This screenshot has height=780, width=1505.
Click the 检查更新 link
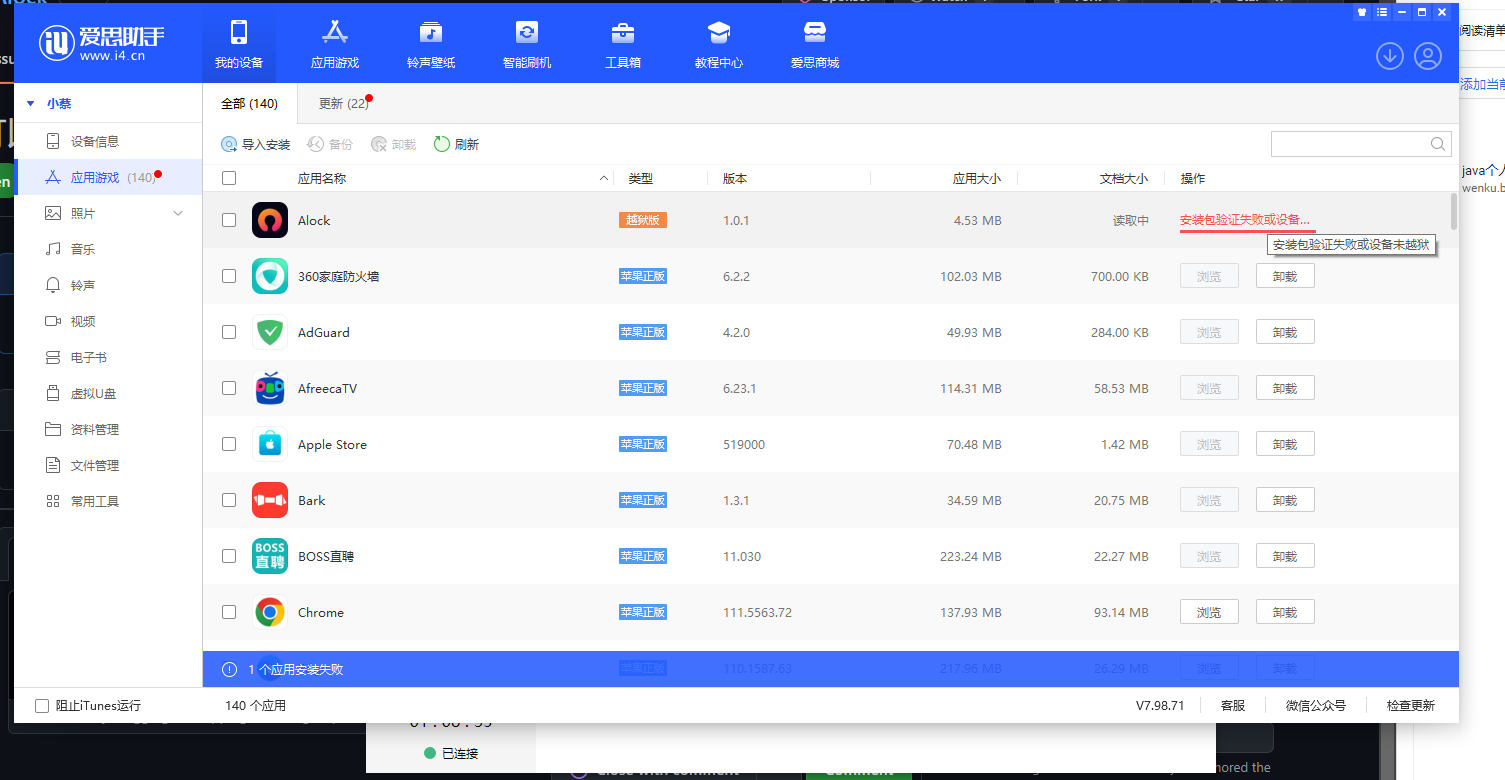(1409, 705)
